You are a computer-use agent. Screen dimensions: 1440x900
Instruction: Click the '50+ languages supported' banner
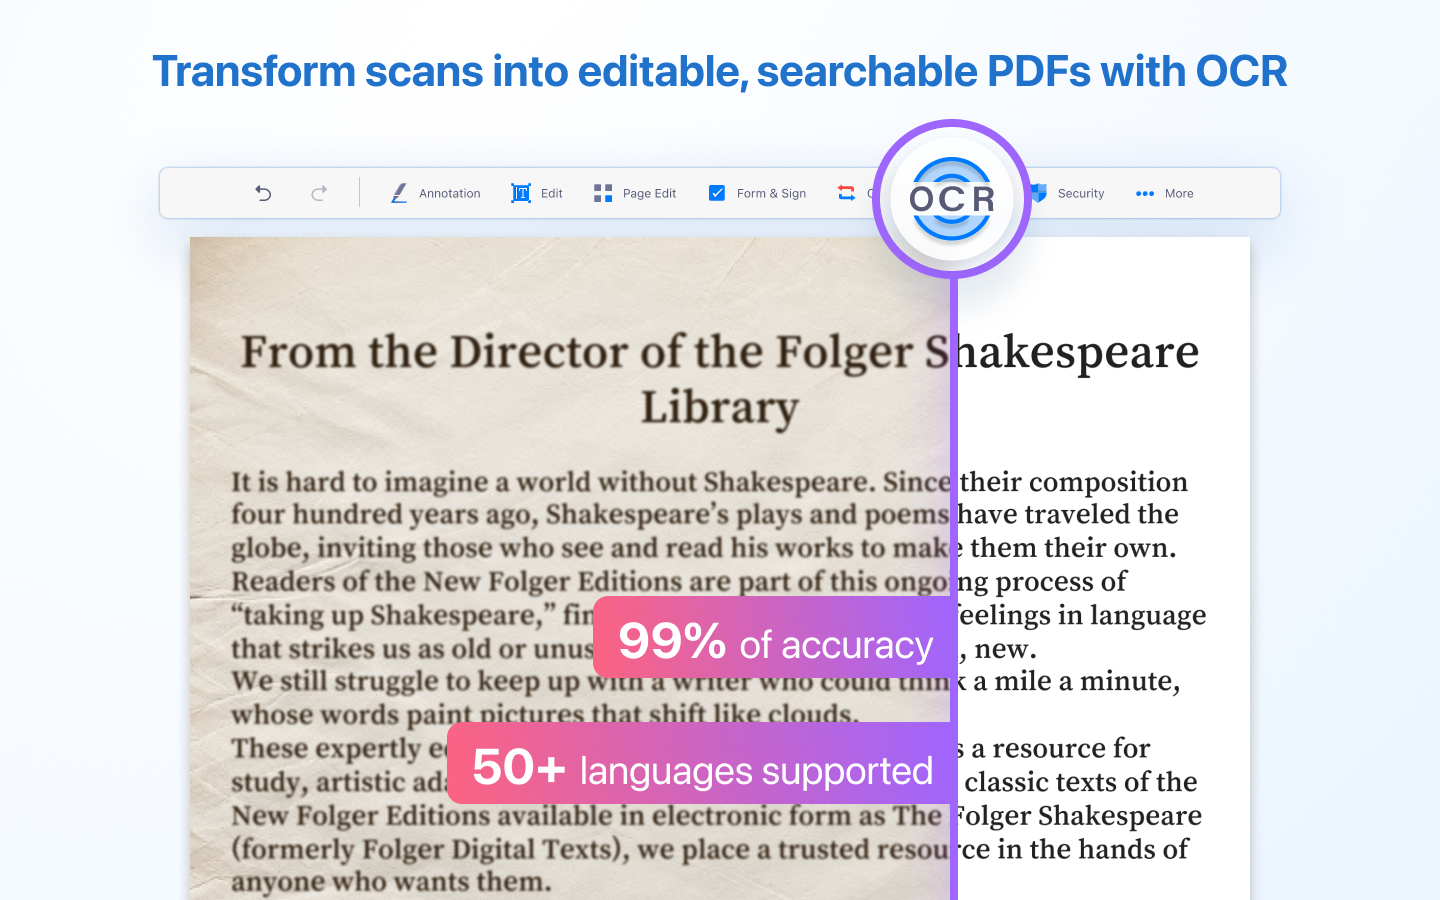click(x=702, y=764)
